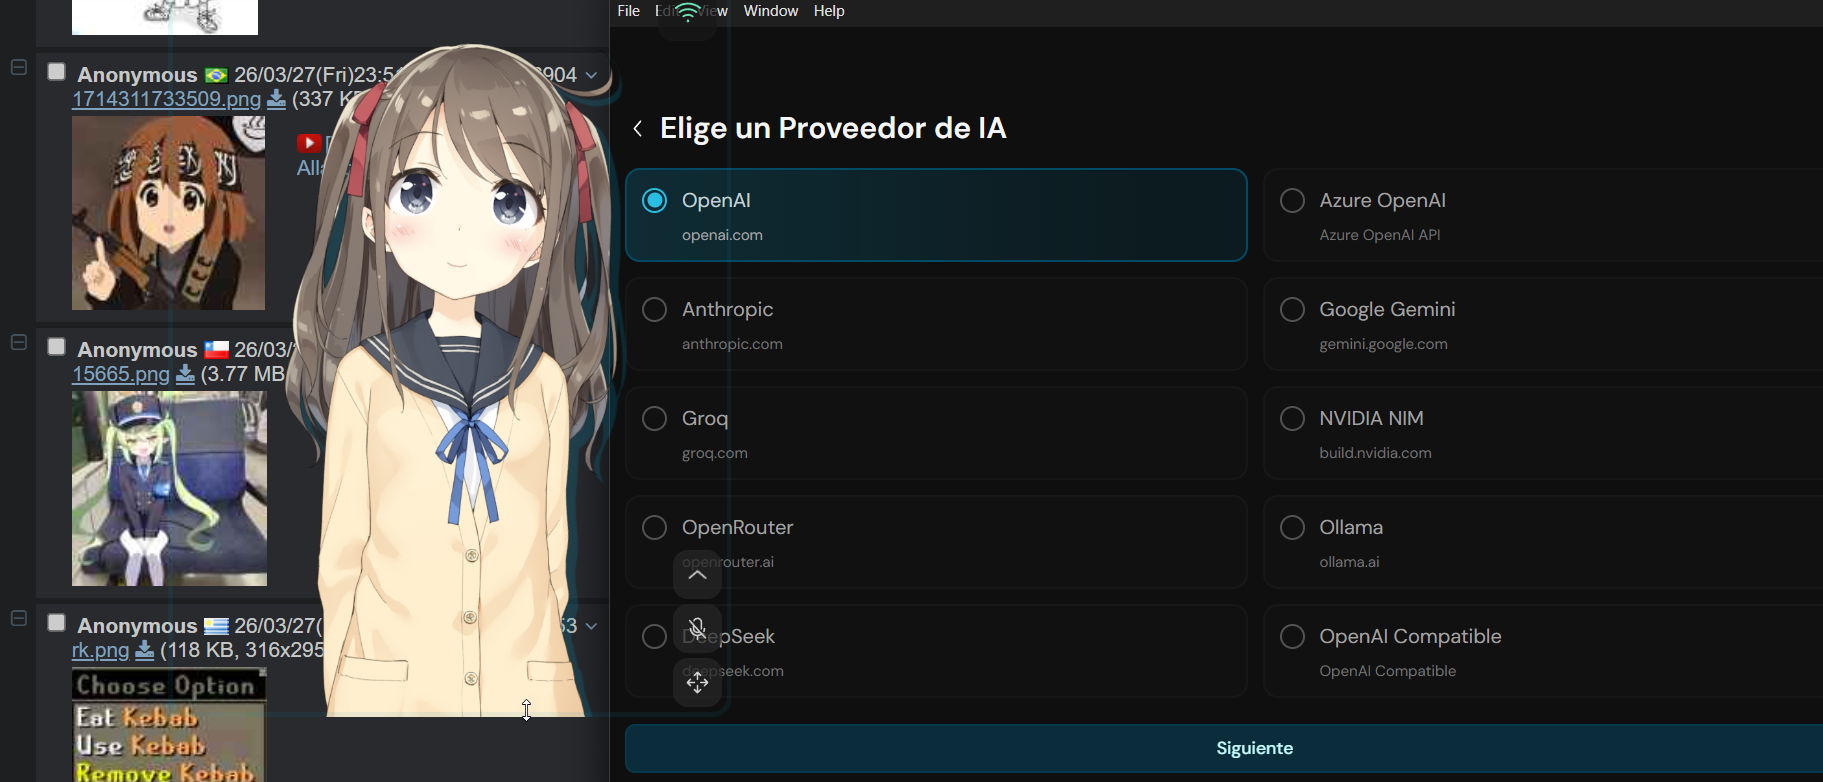
Task: Collapse the rk.png post with its minus toggle
Action: [18, 618]
